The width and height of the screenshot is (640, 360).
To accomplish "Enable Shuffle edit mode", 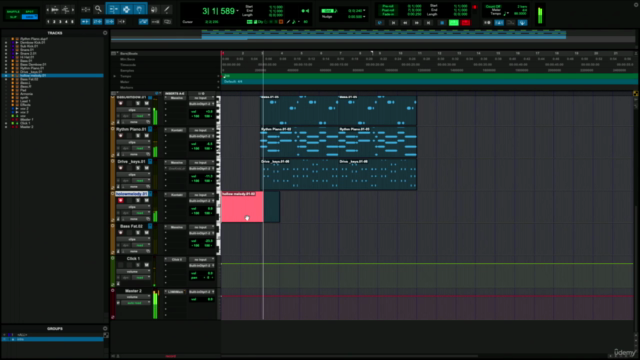I will point(13,12).
